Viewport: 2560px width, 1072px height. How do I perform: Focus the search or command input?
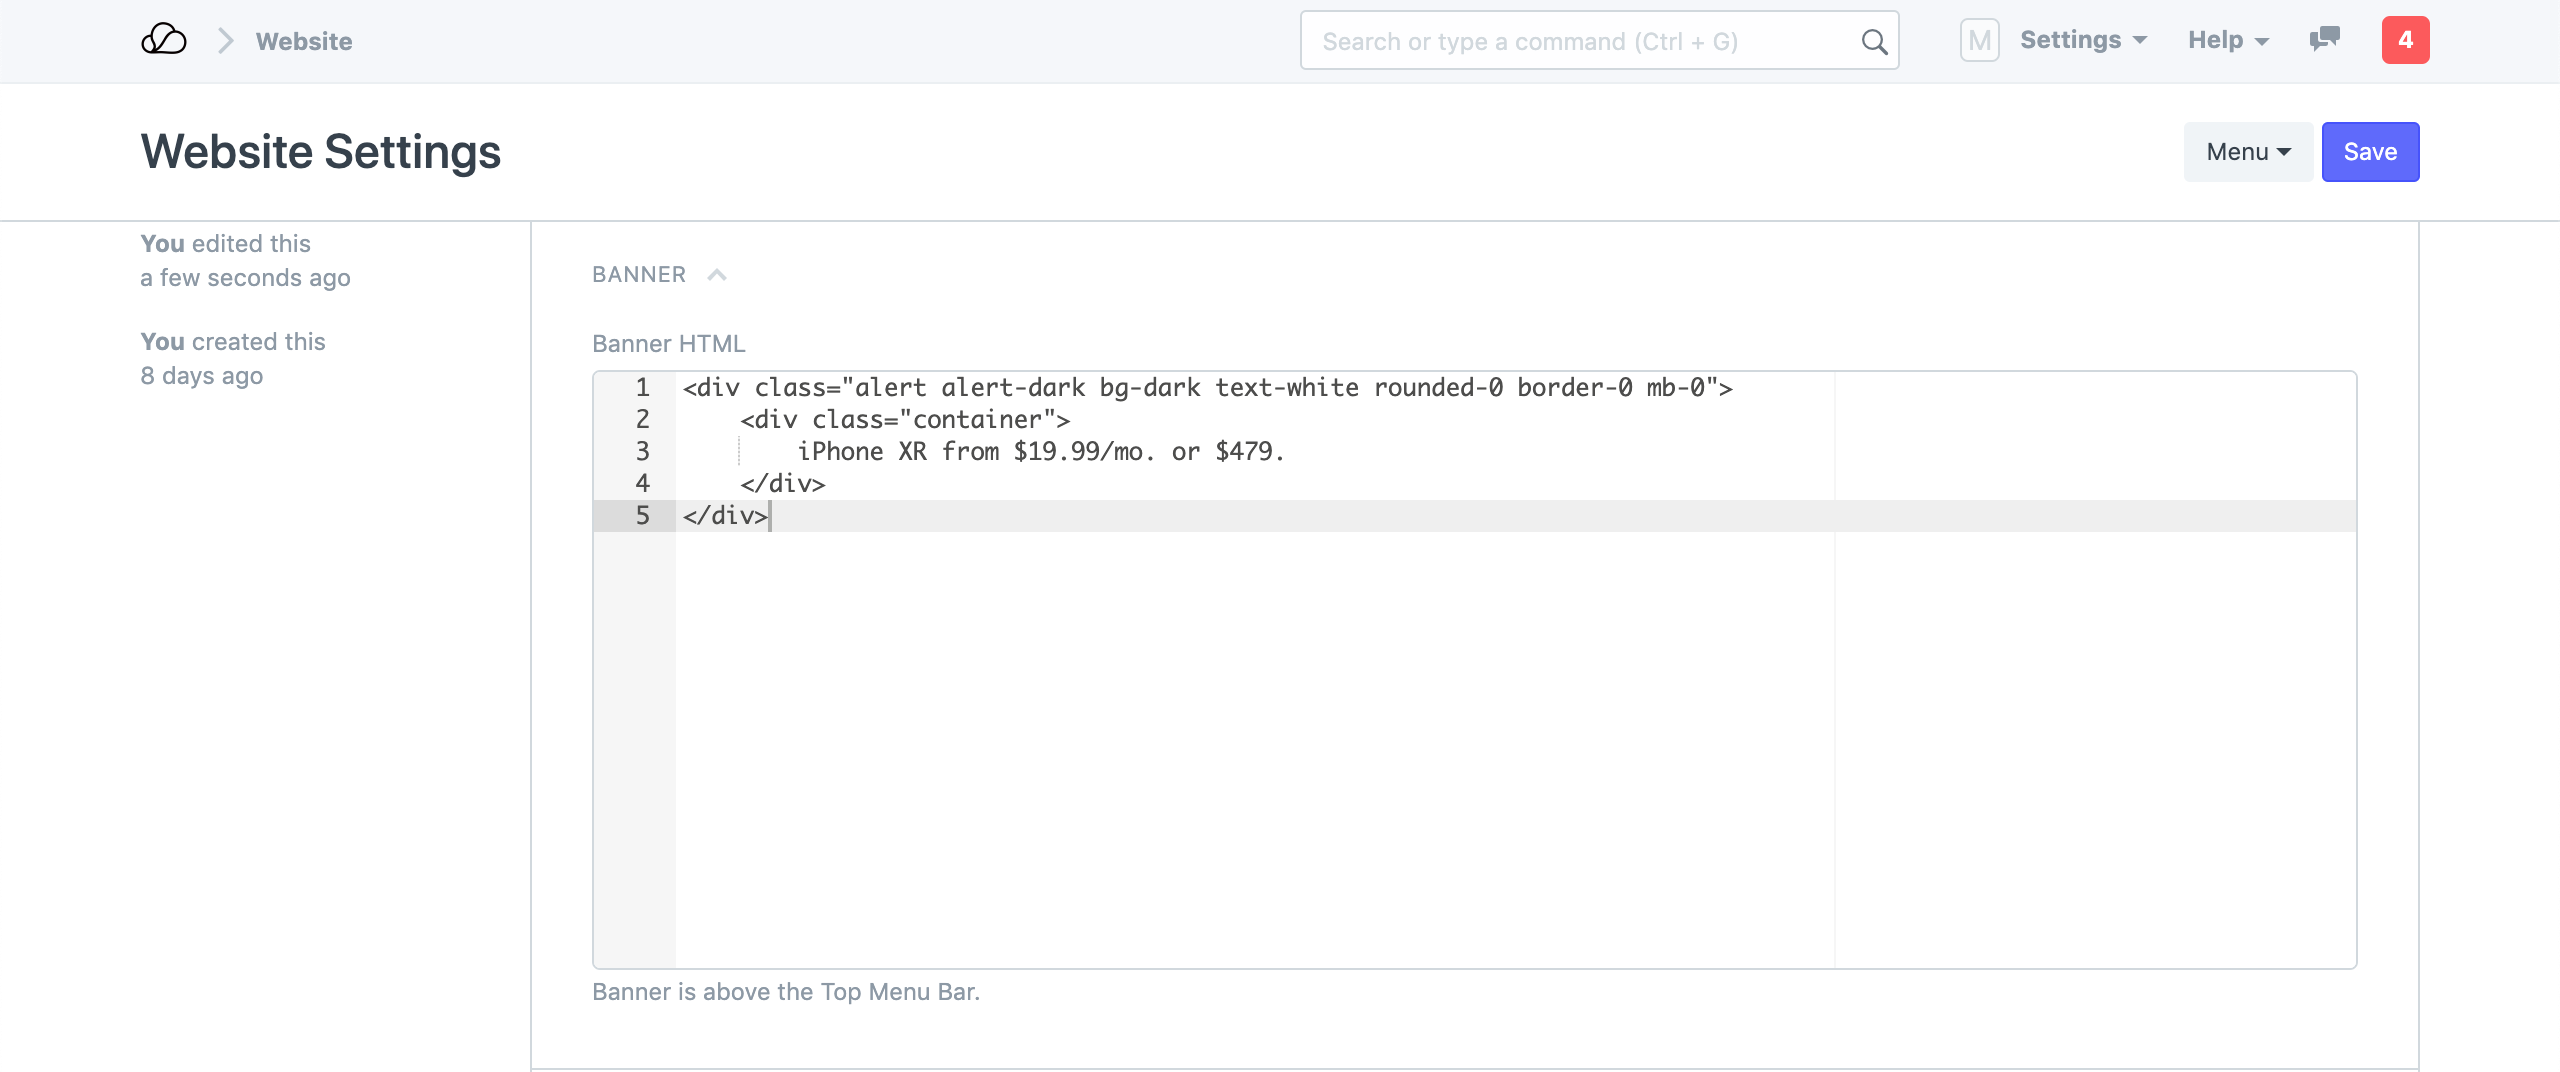point(1580,41)
